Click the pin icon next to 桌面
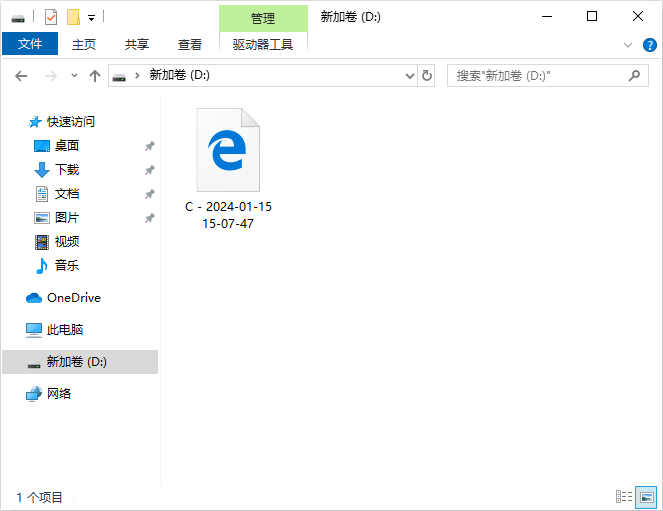 (x=150, y=146)
